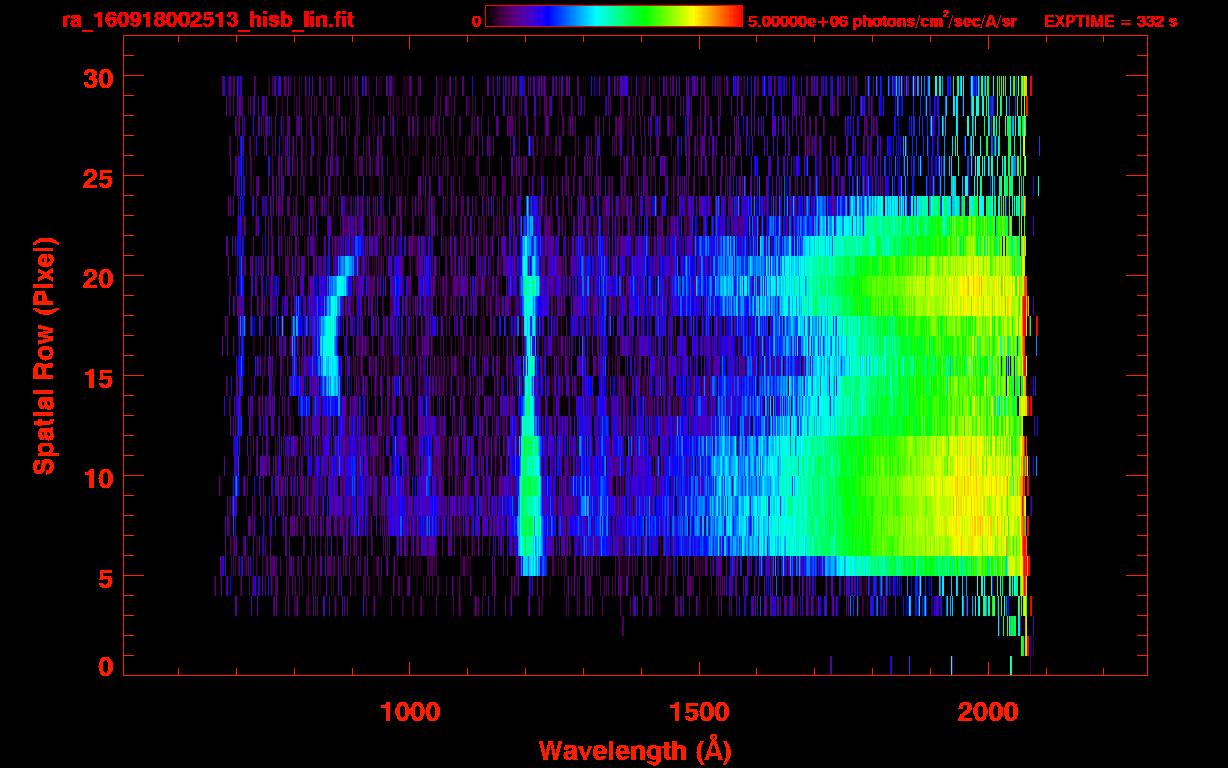Click the x-axis tick label 1500

coord(699,710)
